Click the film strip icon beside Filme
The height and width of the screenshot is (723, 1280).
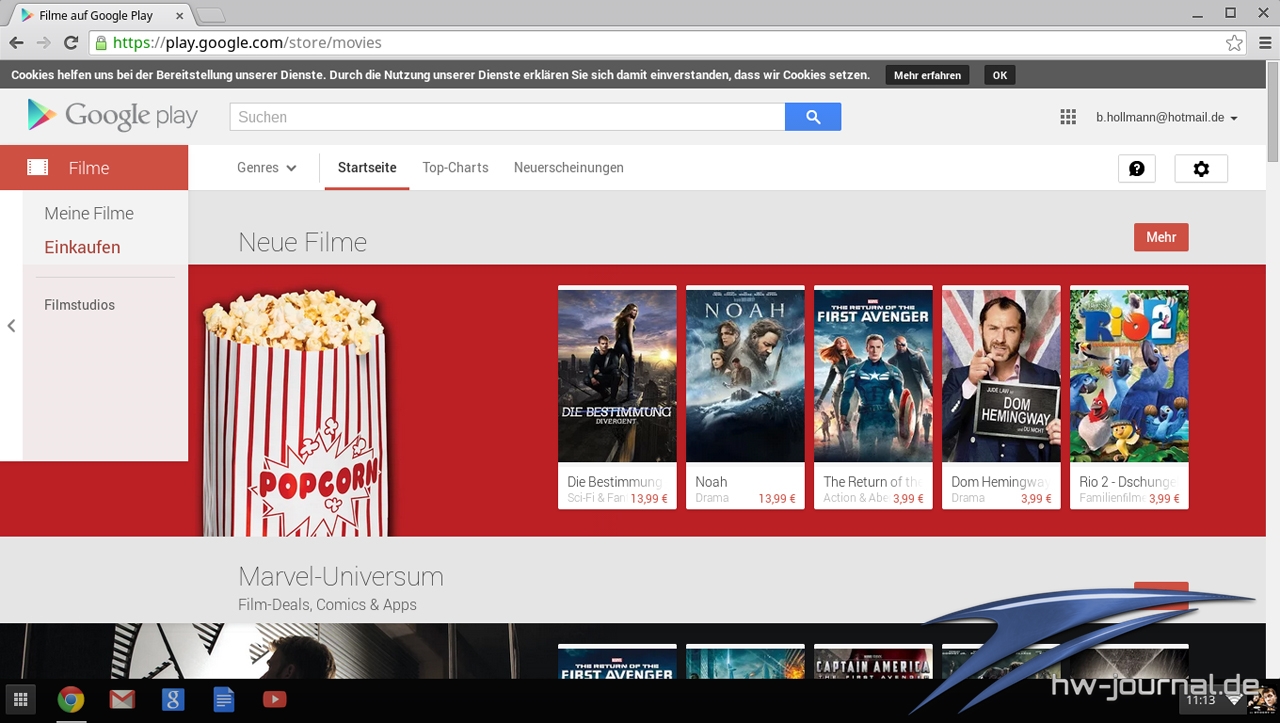[38, 167]
